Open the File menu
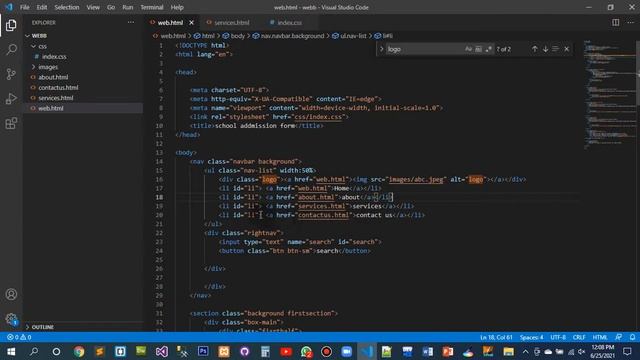 pyautogui.click(x=24, y=7)
